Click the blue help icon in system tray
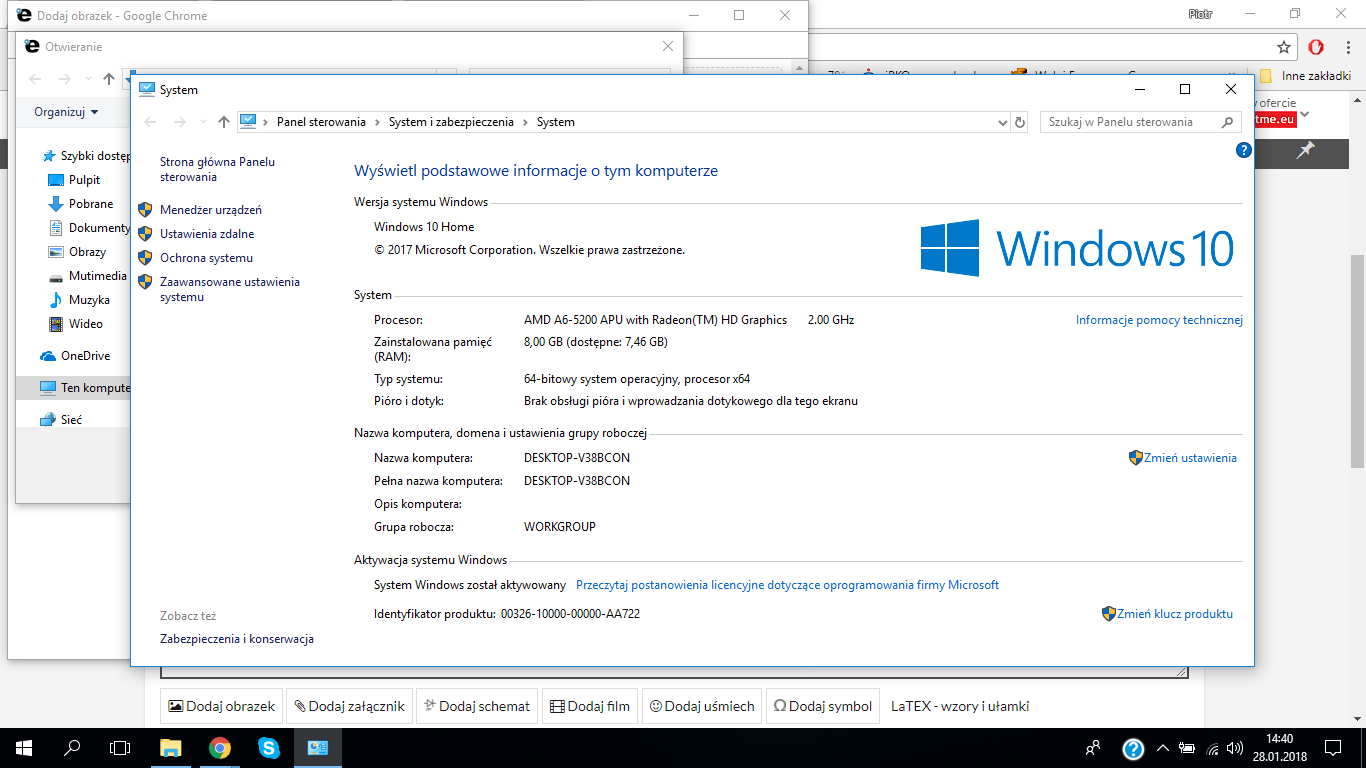The image size is (1366, 768). (1133, 748)
